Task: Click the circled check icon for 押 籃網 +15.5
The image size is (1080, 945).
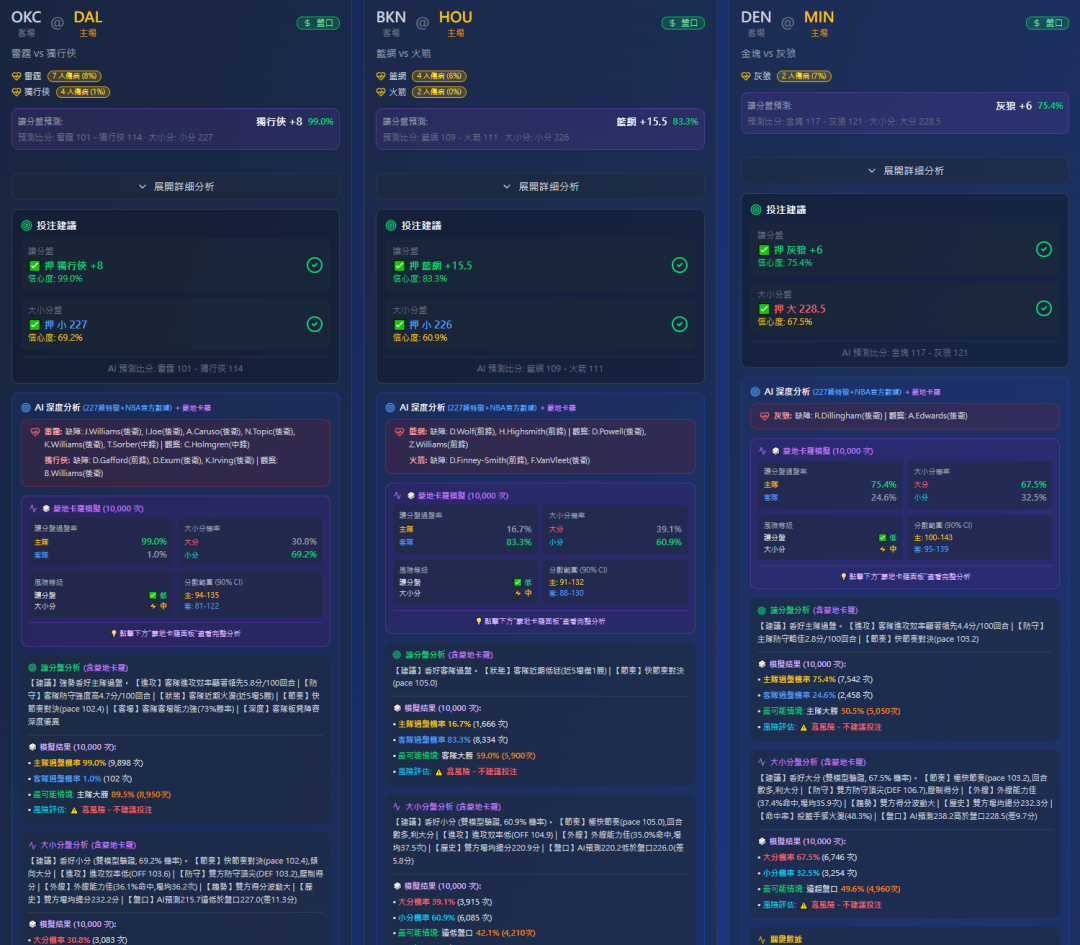Action: tap(679, 265)
